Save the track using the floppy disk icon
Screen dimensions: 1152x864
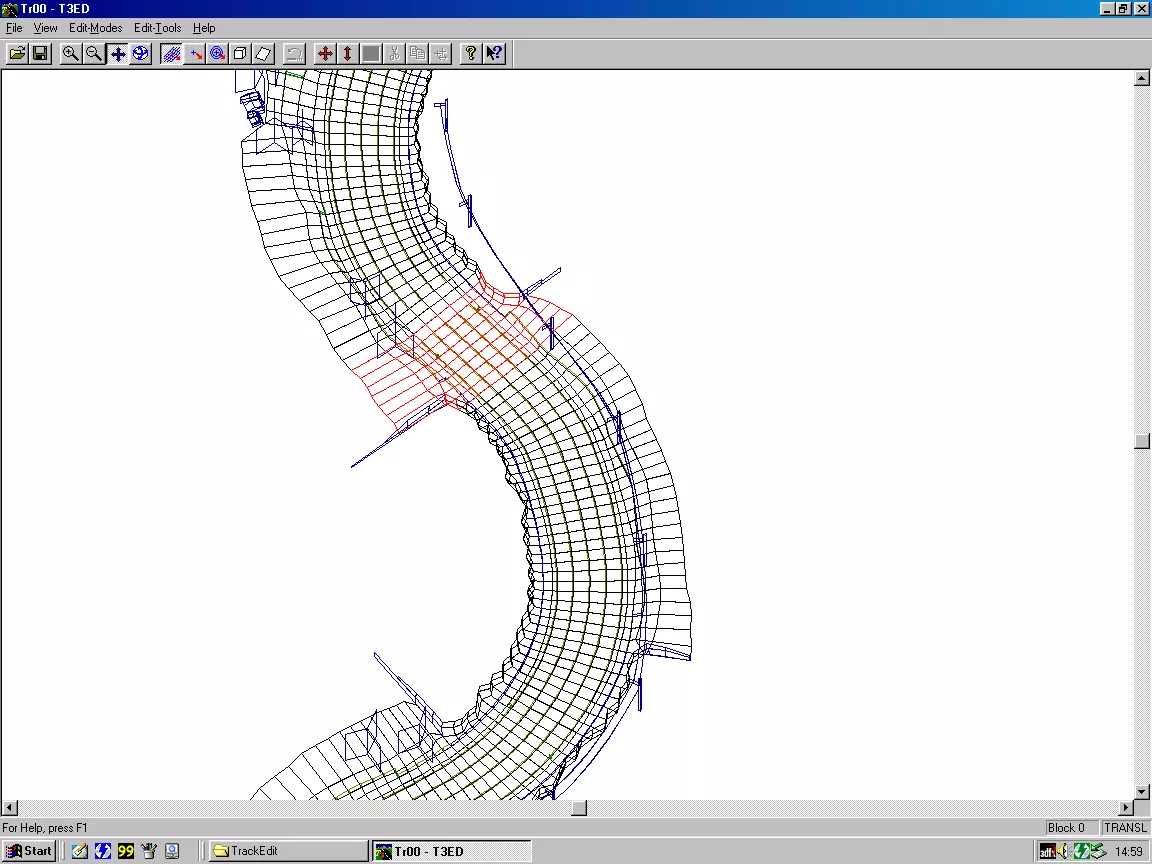pos(40,54)
